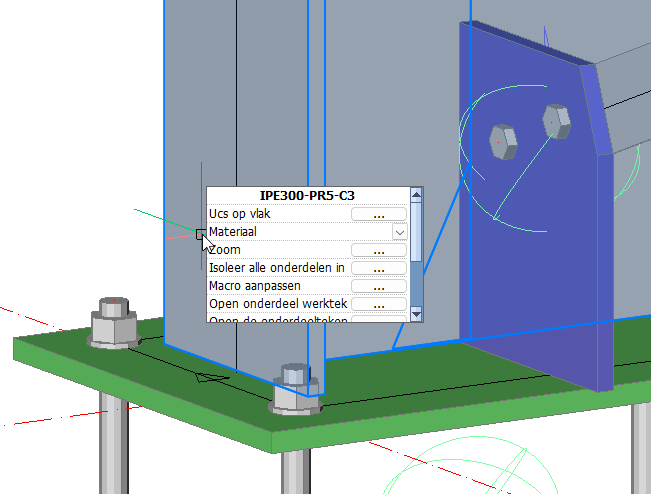Select the right hex bolt on blue plate
Viewport: 651px width, 494px height.
pyautogui.click(x=556, y=121)
